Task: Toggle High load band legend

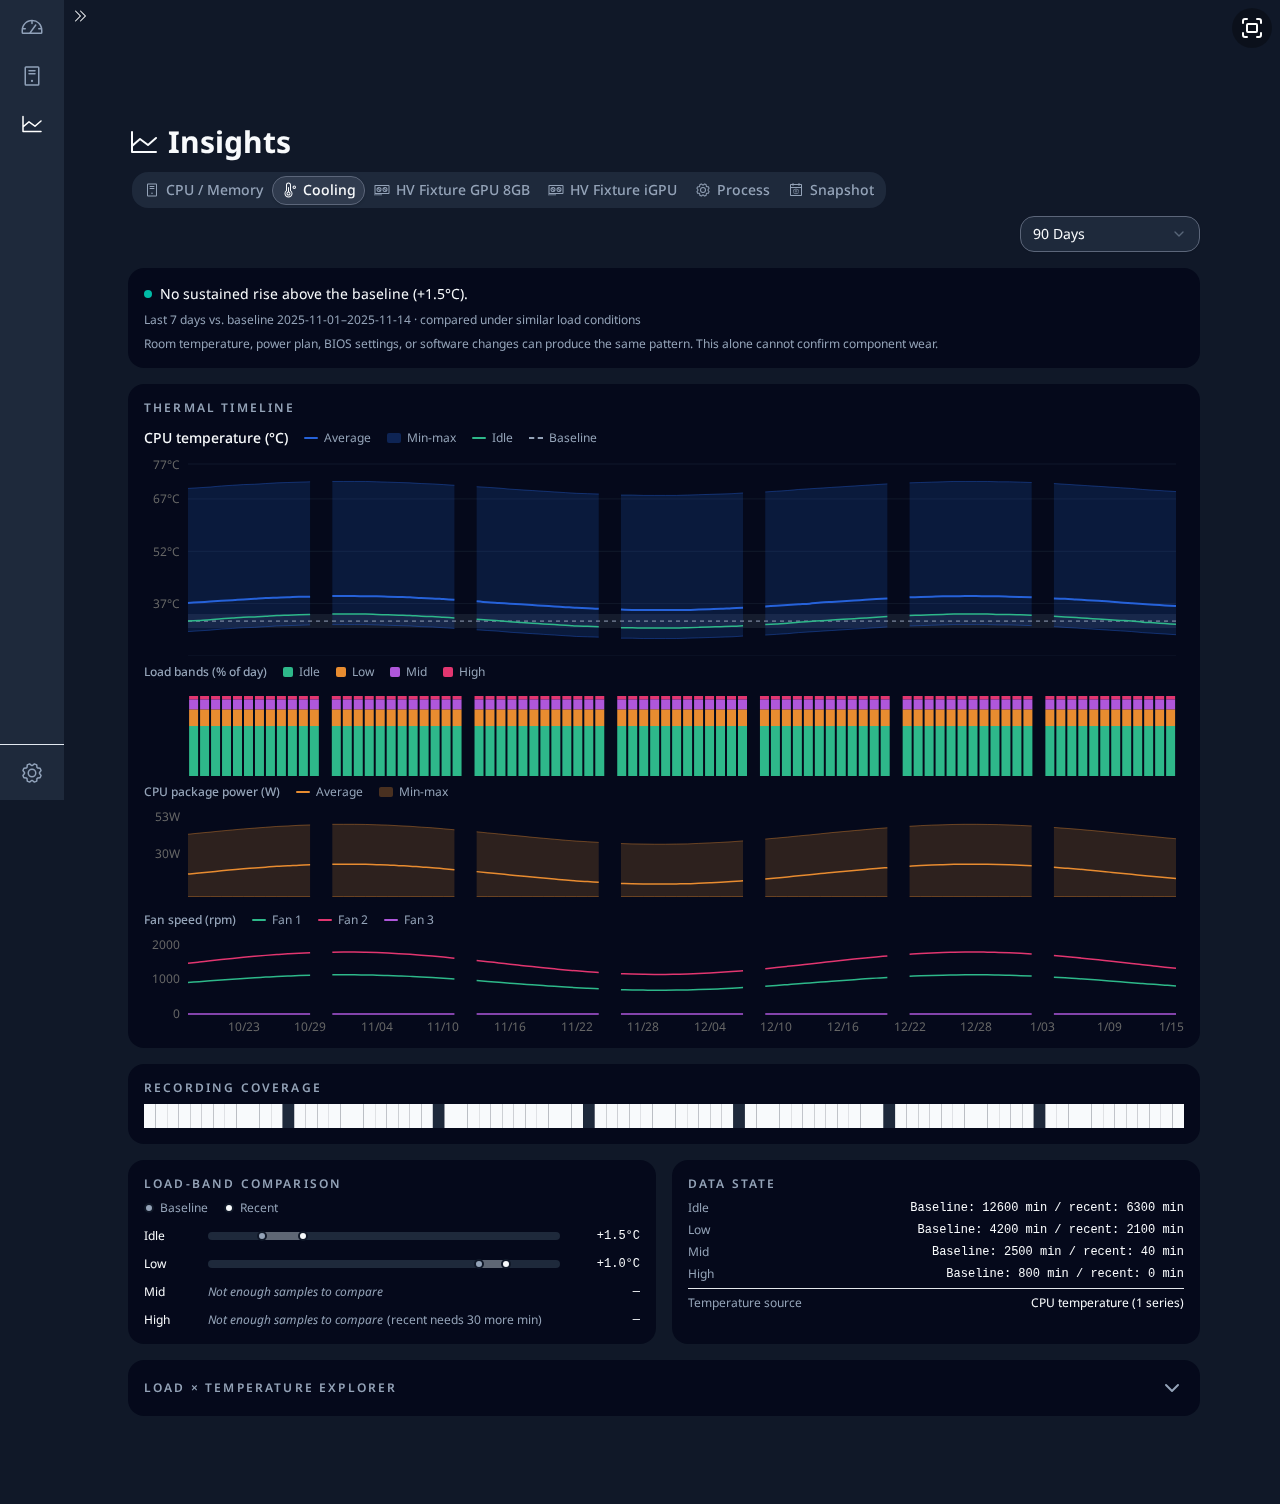Action: pyautogui.click(x=464, y=672)
